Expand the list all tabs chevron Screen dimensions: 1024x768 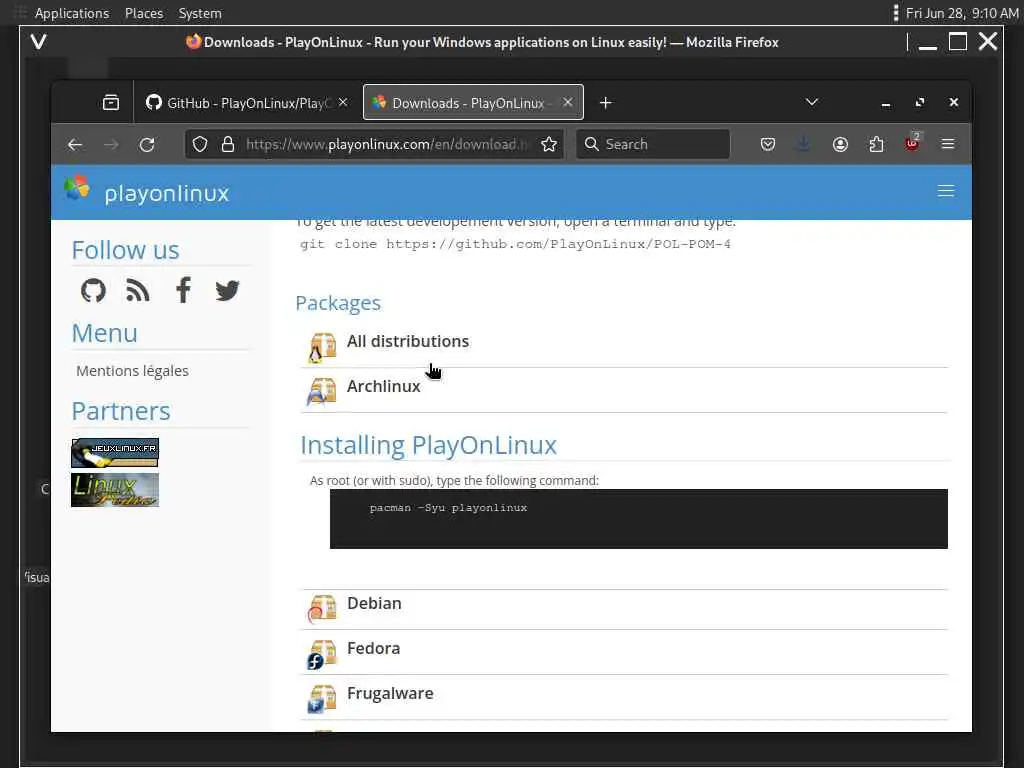coord(812,102)
